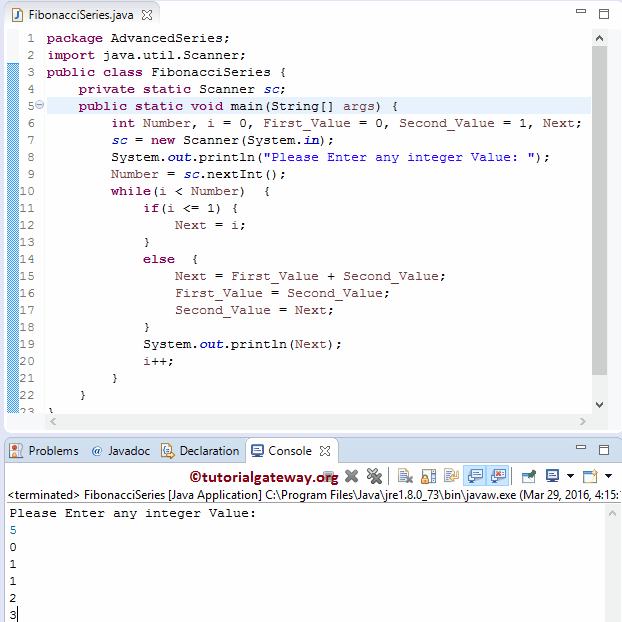Click the 'else' keyword on line 14

click(x=159, y=259)
